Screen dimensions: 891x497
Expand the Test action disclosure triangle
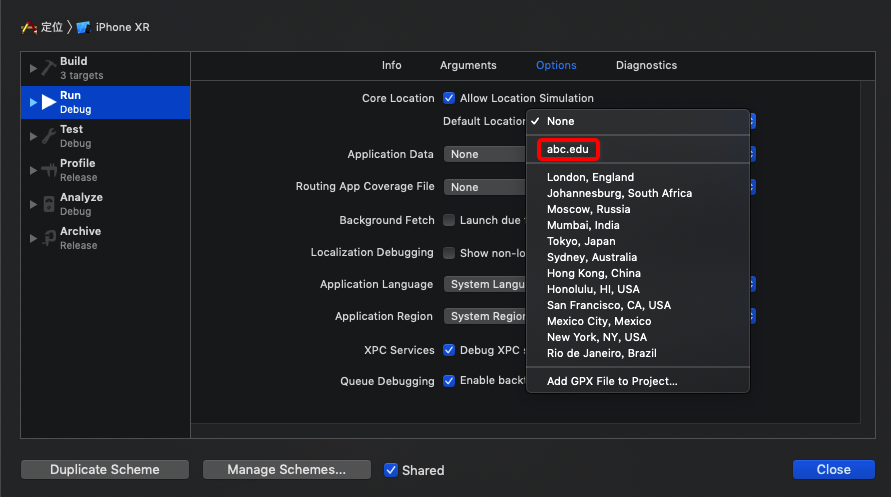coord(33,136)
